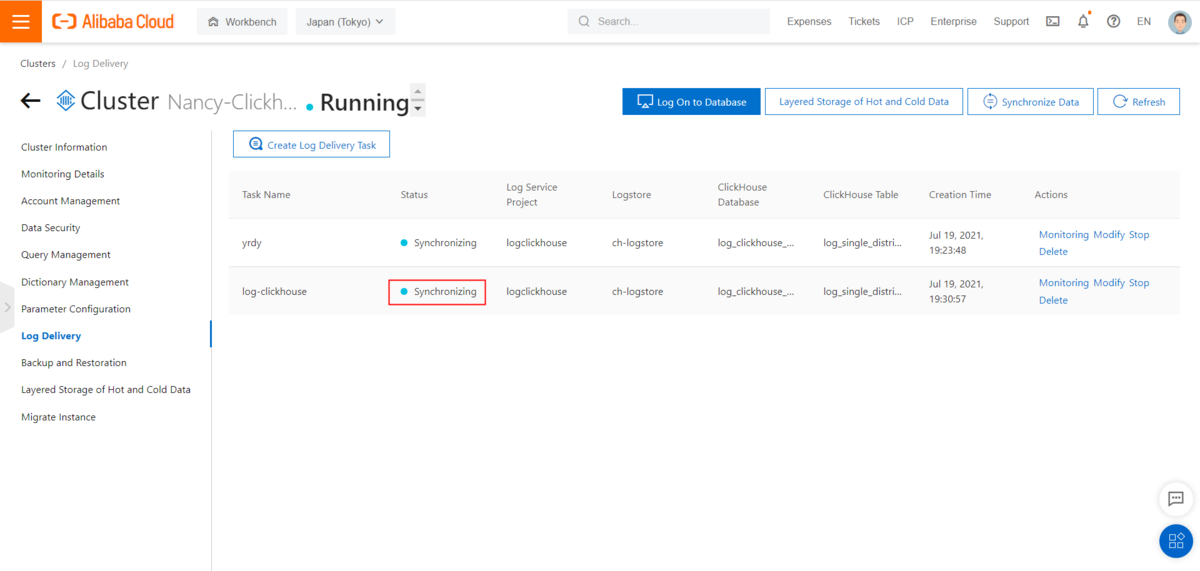Open notifications bell icon
This screenshot has width=1200, height=571.
1083,21
